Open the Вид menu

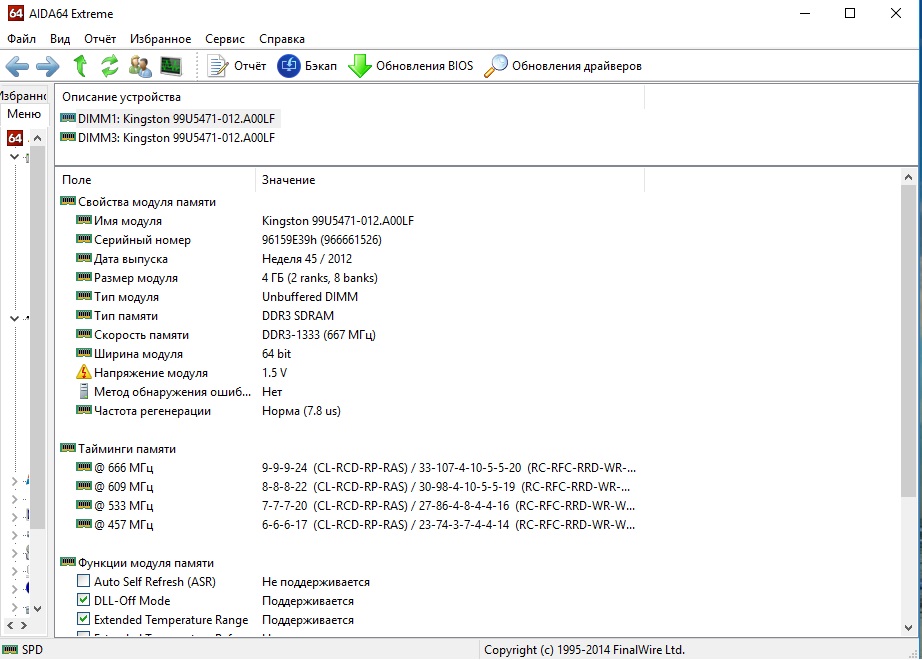[60, 39]
